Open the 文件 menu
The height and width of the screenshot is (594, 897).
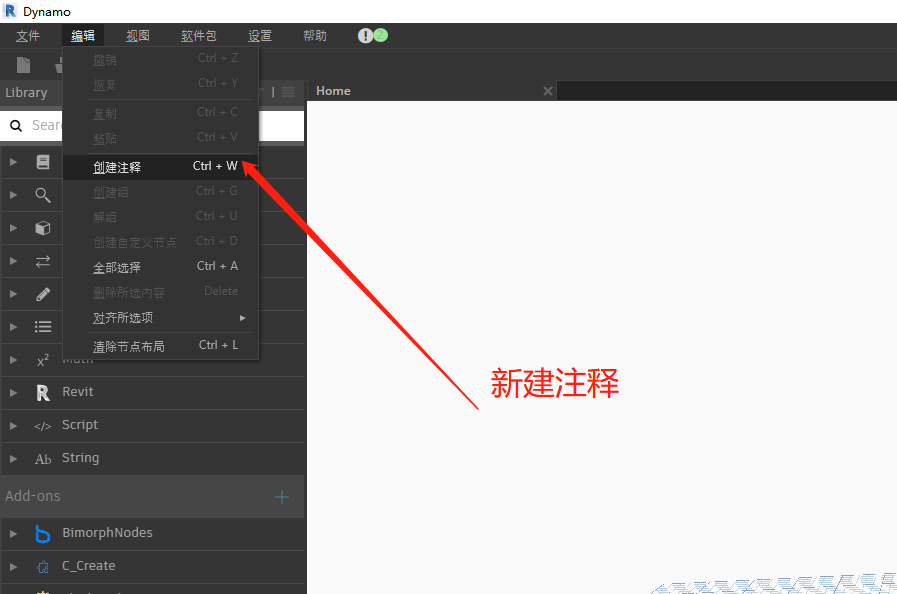tap(27, 36)
